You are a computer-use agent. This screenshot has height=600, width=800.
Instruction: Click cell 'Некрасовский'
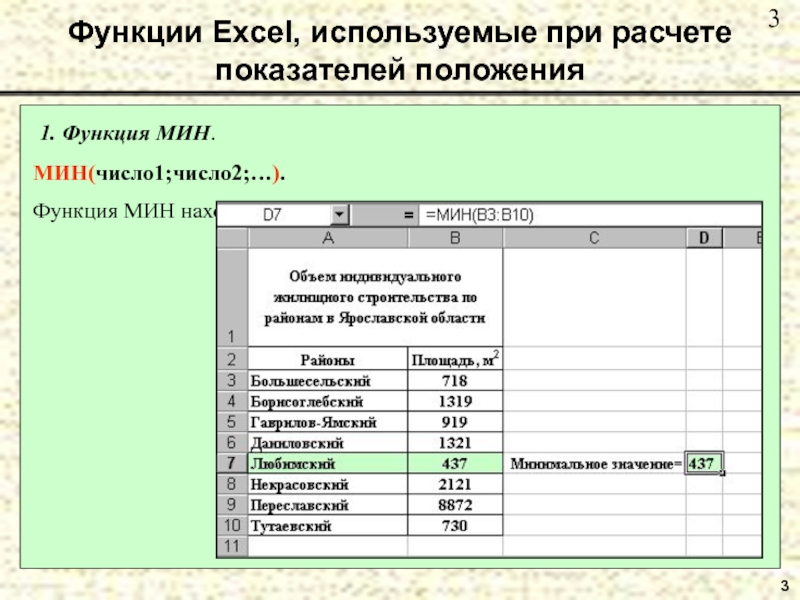coord(328,484)
